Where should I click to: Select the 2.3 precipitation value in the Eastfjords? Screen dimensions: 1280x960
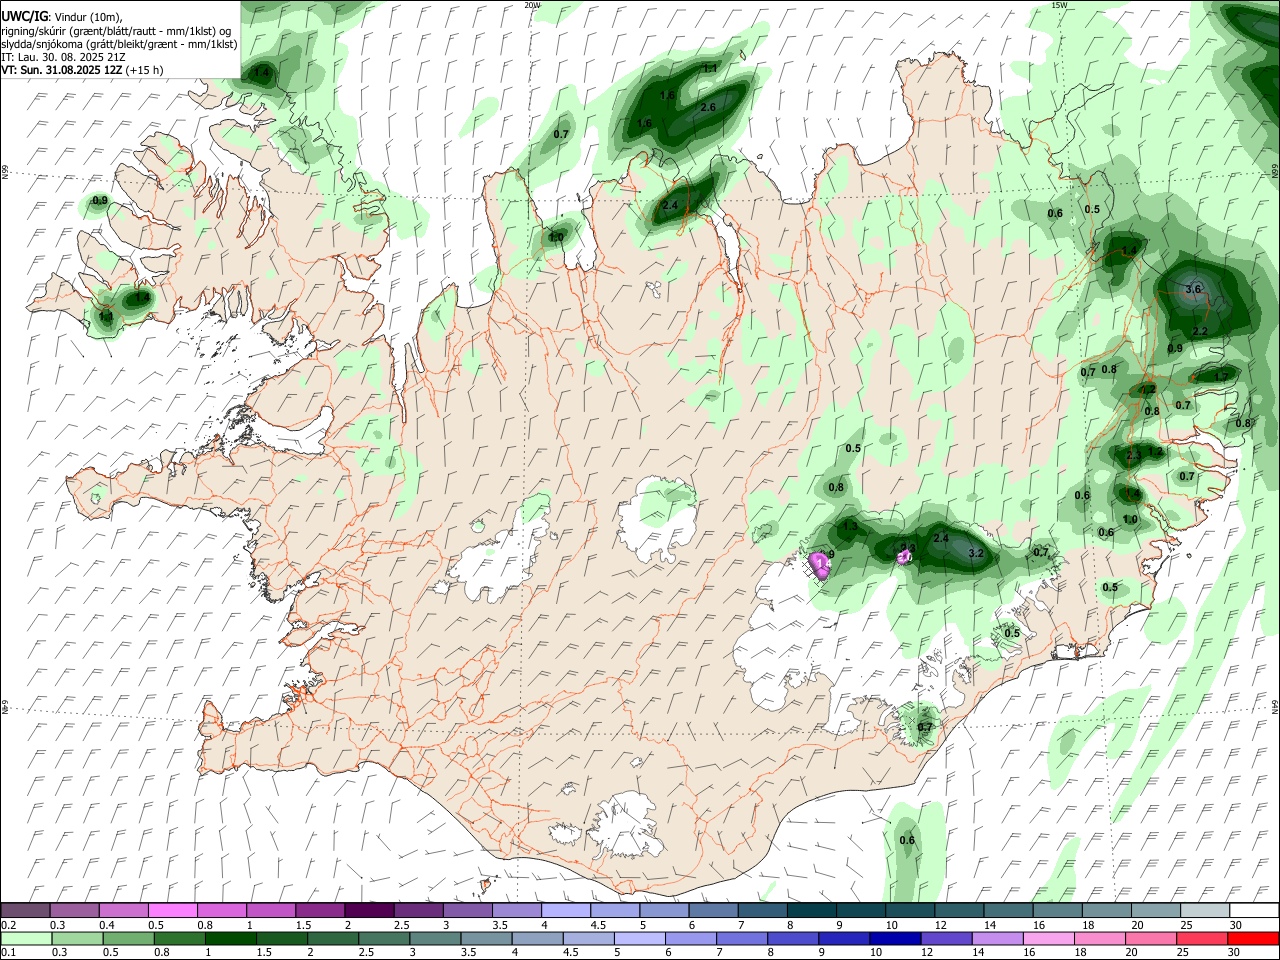1133,455
